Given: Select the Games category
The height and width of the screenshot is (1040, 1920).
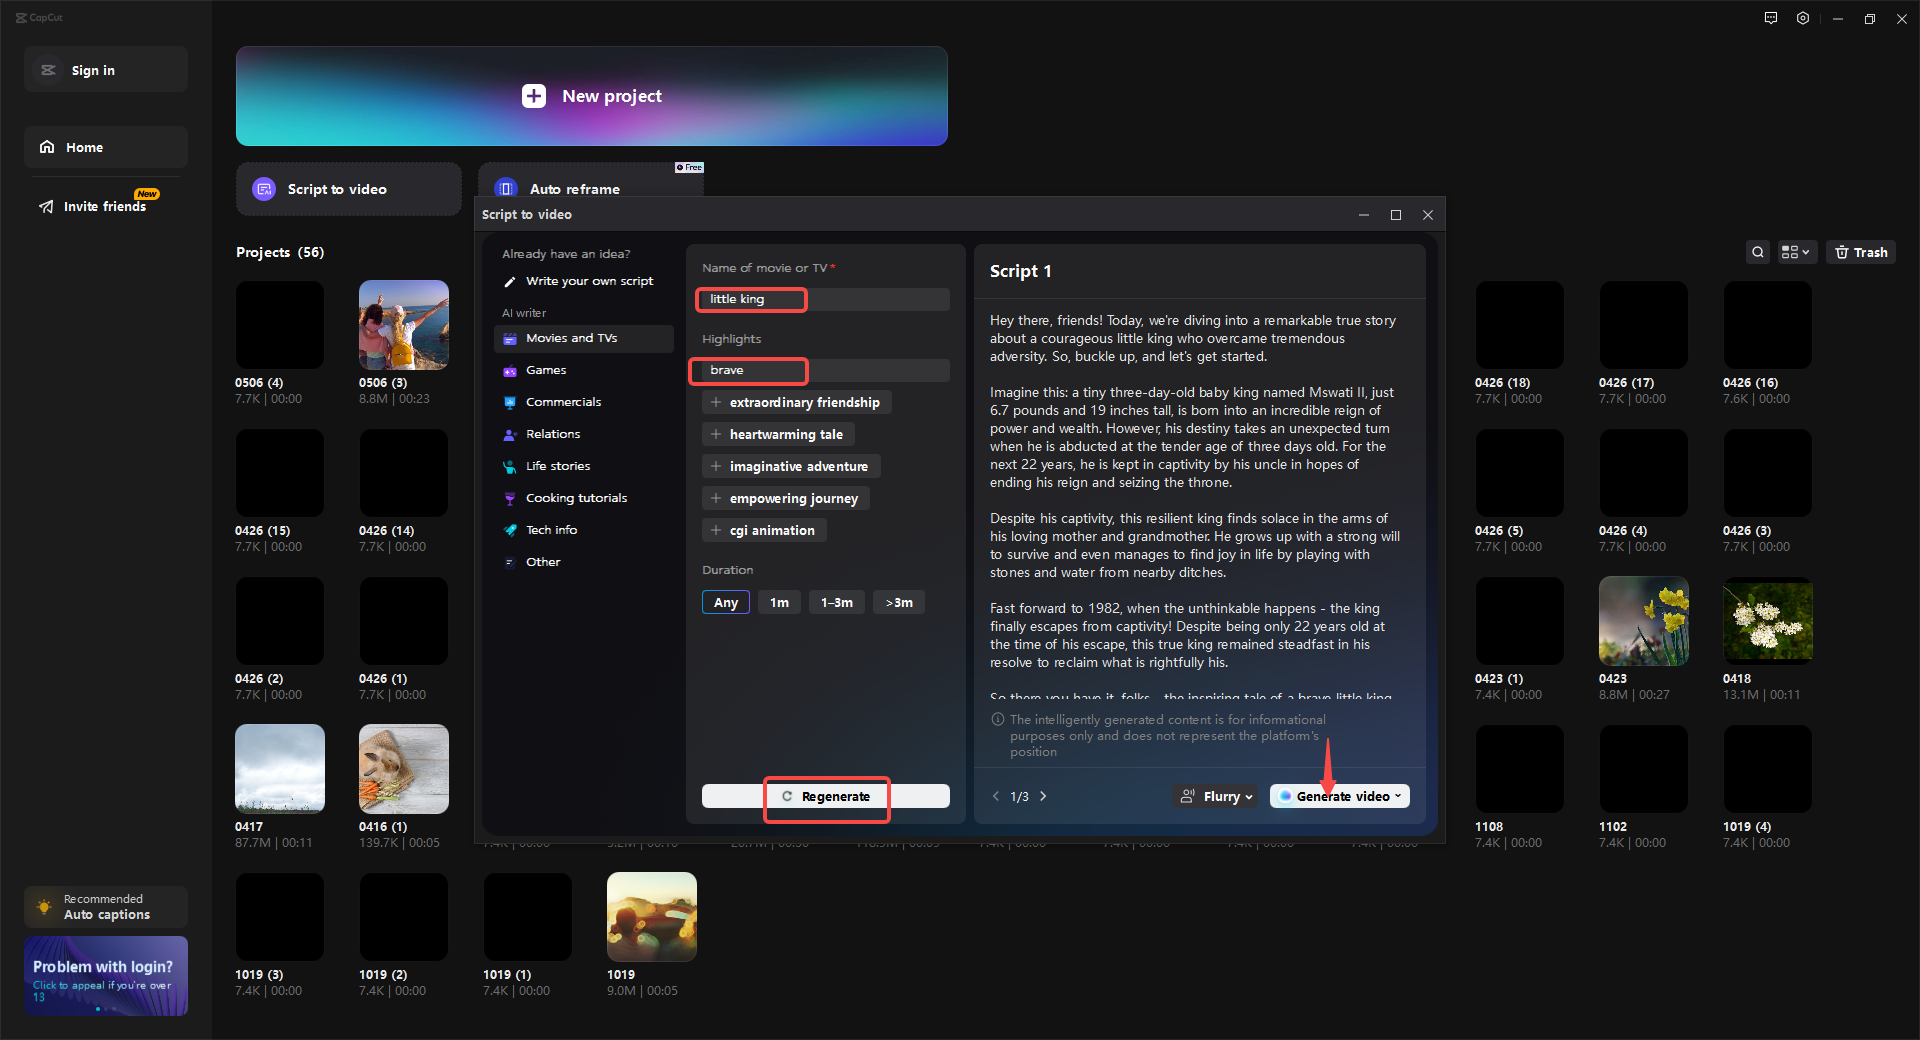Looking at the screenshot, I should (584, 370).
